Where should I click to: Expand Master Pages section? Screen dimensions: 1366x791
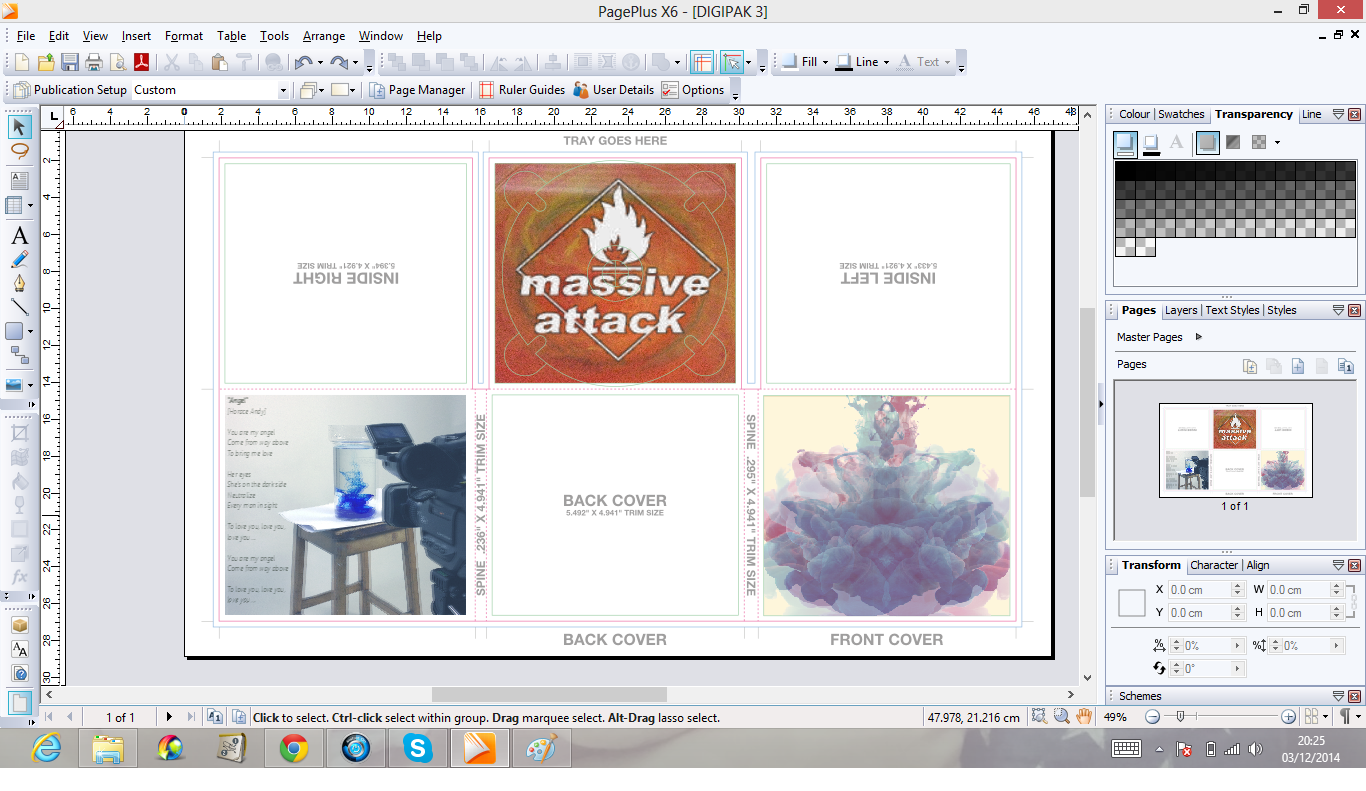coord(1199,337)
